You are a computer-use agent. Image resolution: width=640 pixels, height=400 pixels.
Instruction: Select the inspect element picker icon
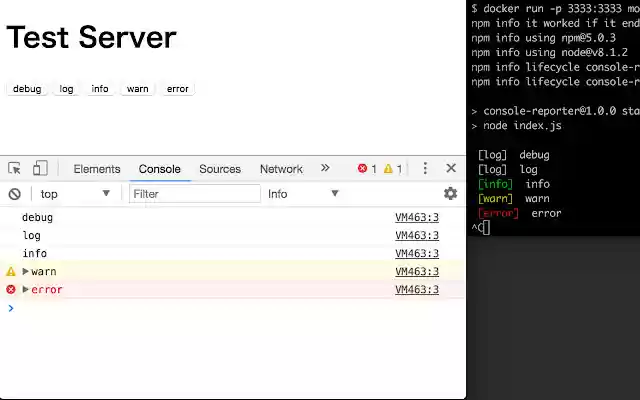[x=14, y=169]
